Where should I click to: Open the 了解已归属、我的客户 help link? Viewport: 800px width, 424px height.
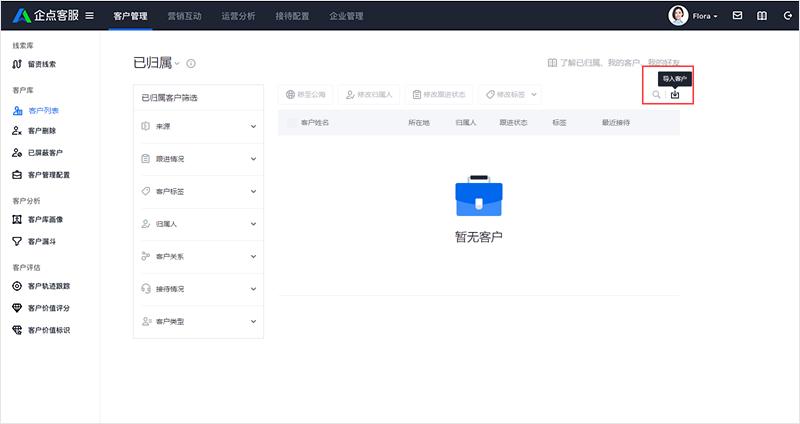tap(613, 63)
